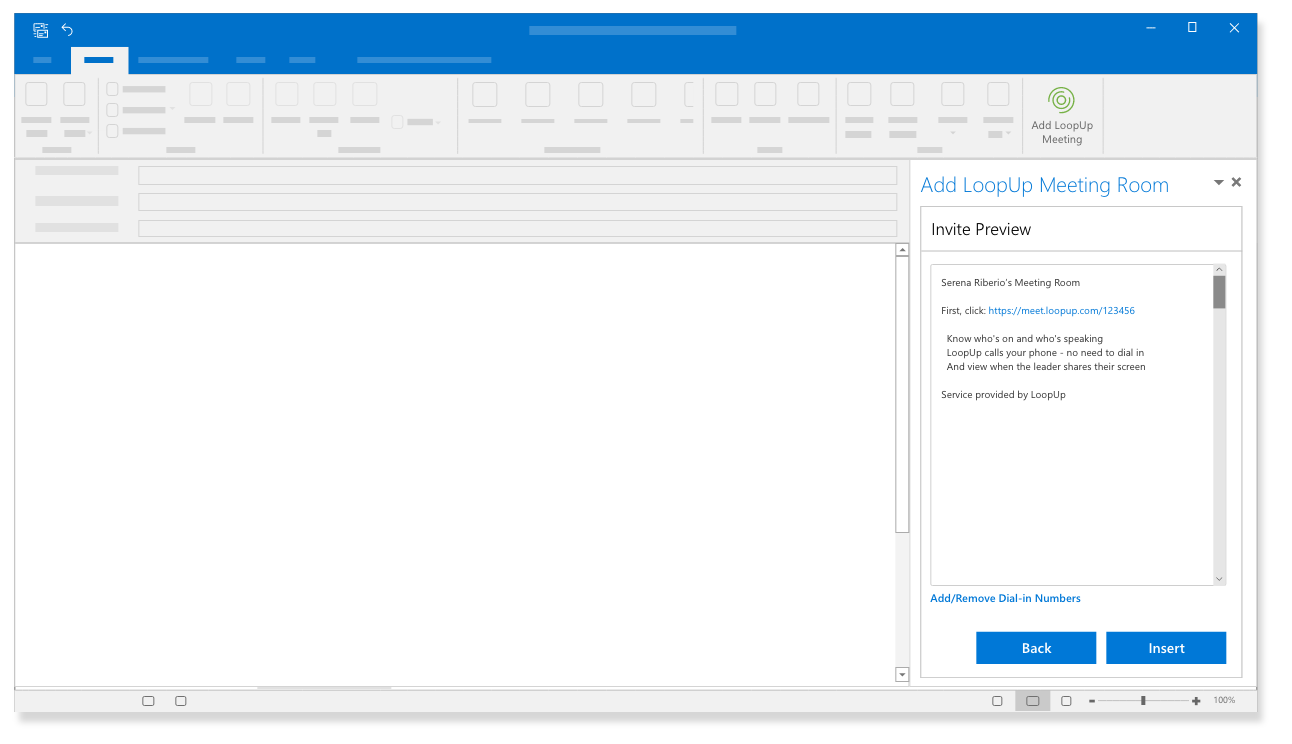This screenshot has width=1292, height=744.
Task: Go Back from the invite preview
Action: tap(1036, 648)
